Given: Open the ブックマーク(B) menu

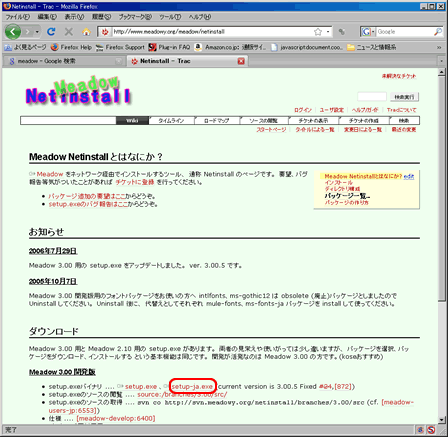Looking at the screenshot, I should (x=135, y=17).
